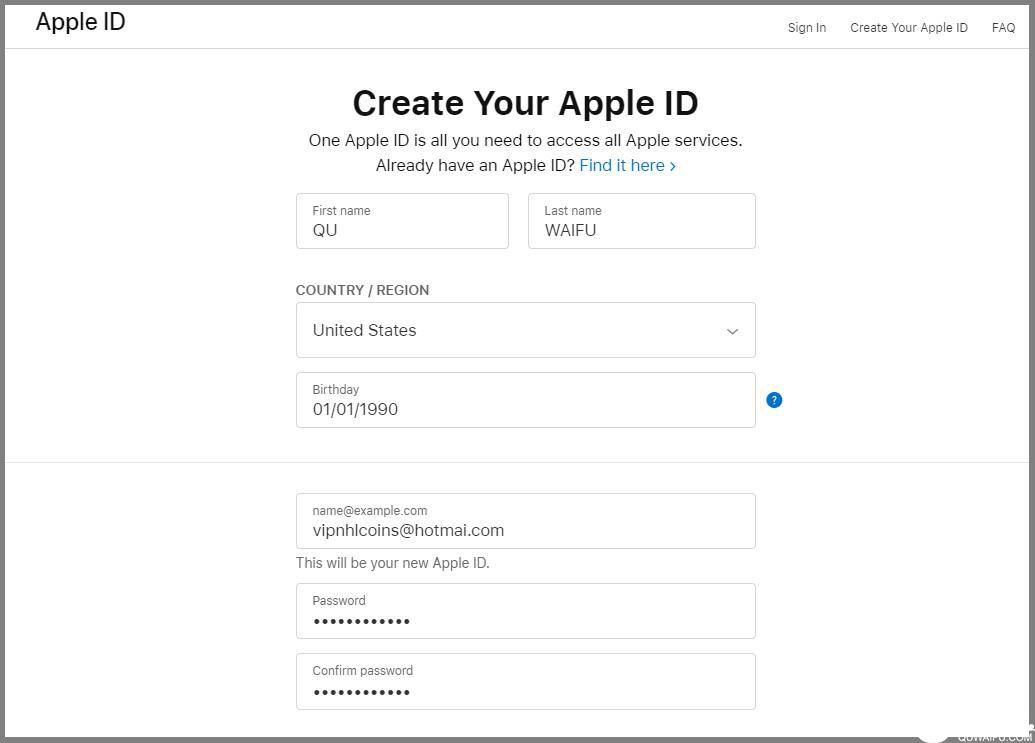Click the Apple ID logo text
The width and height of the screenshot is (1035, 743).
pyautogui.click(x=81, y=22)
